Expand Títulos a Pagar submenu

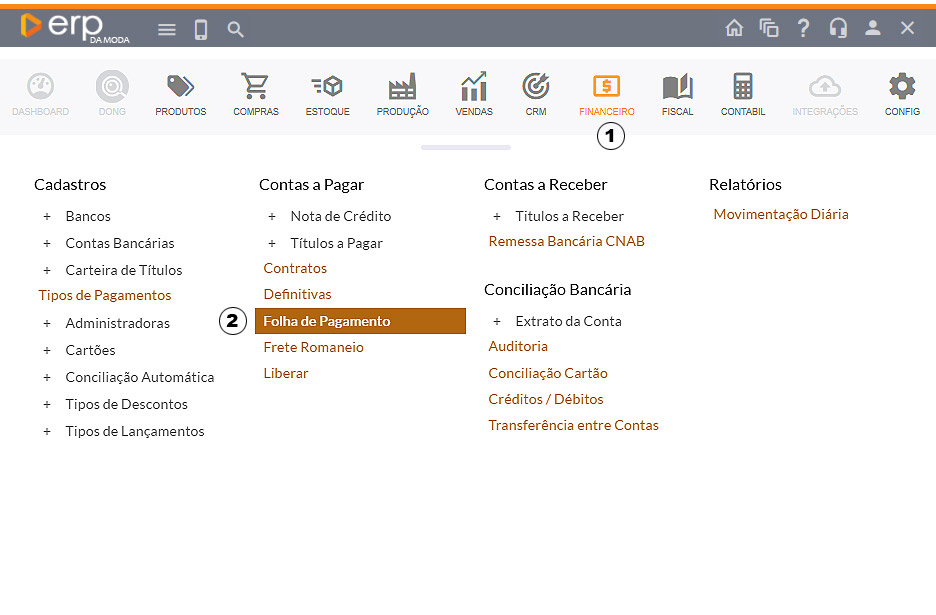(271, 243)
